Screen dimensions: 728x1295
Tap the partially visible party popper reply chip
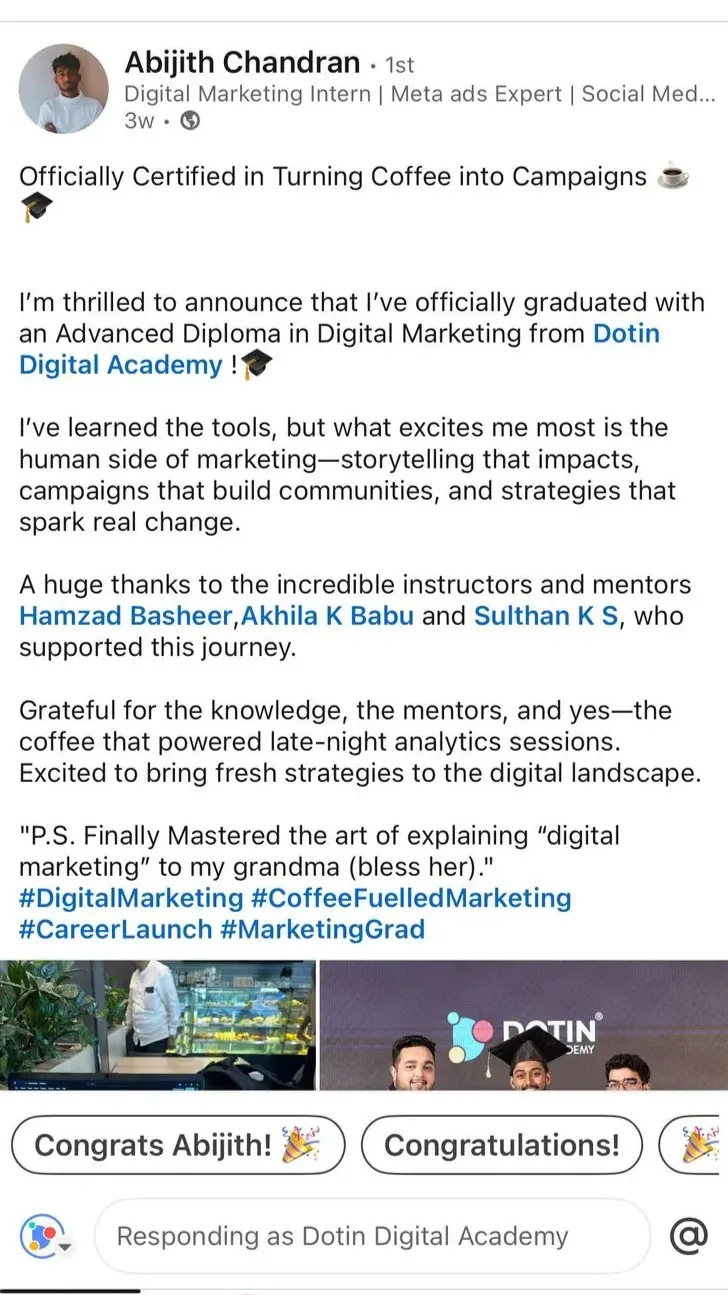click(695, 1145)
